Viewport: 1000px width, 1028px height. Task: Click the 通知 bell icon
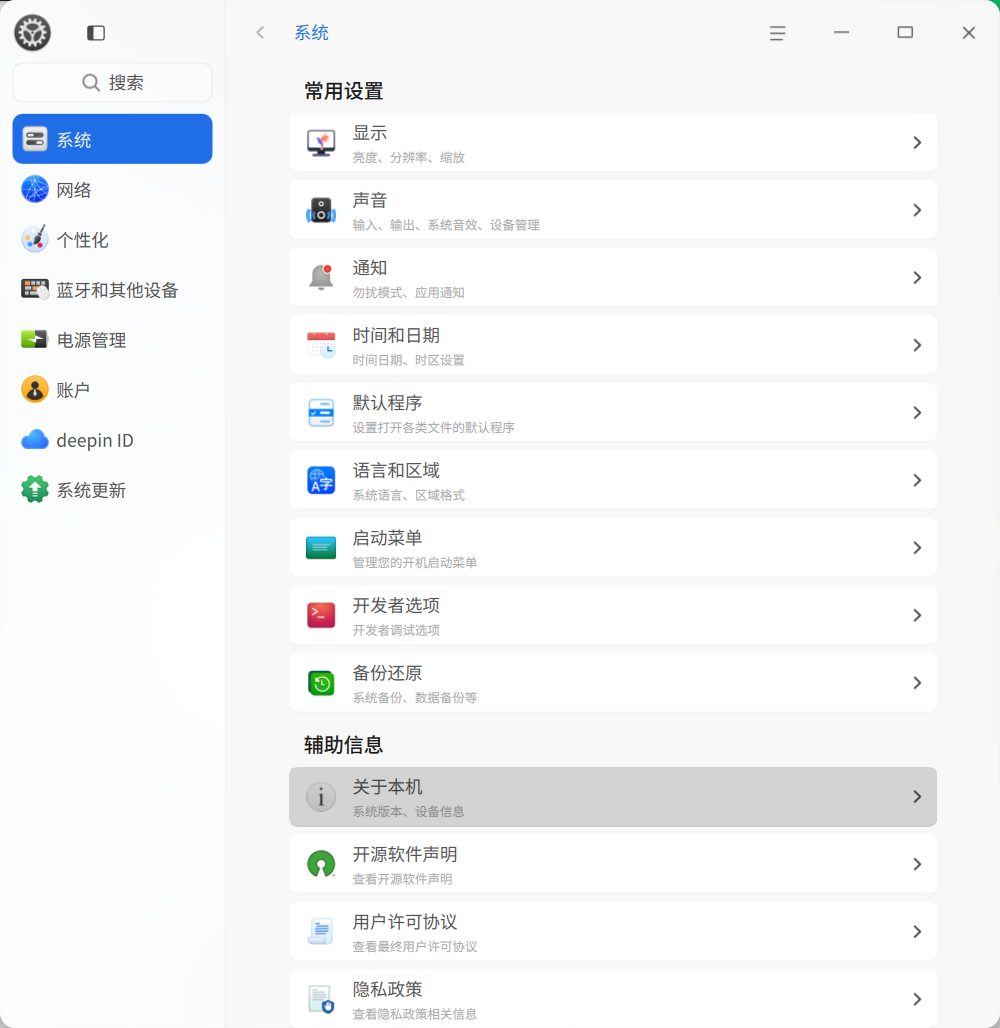tap(321, 277)
